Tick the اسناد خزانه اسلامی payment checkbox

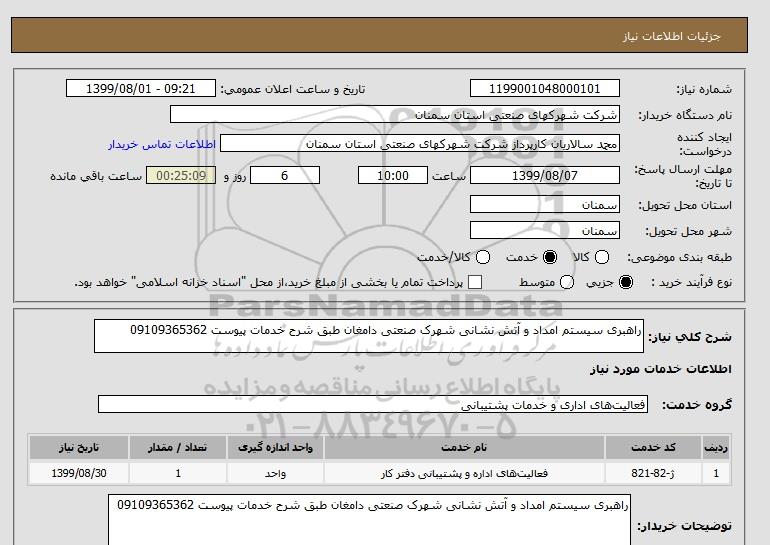(x=475, y=282)
